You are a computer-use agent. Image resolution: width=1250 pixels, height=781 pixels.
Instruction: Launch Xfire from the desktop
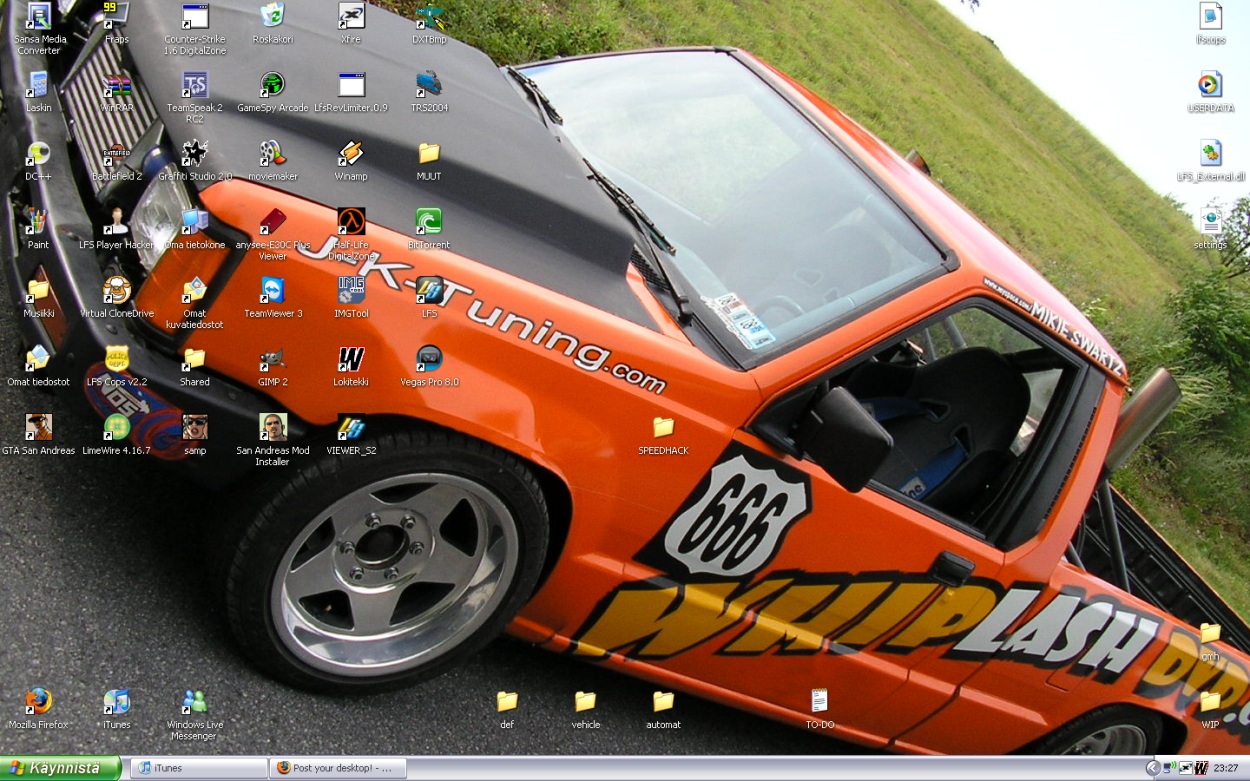(x=351, y=17)
